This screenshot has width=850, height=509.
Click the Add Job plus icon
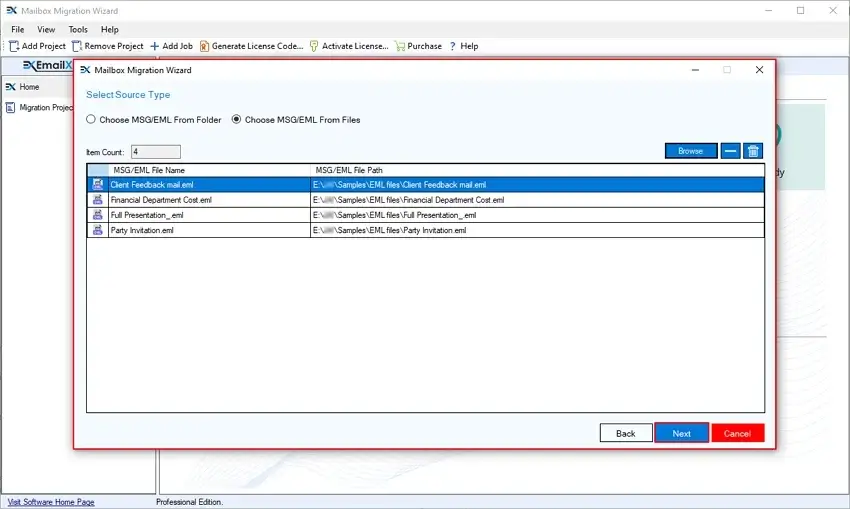click(x=155, y=46)
